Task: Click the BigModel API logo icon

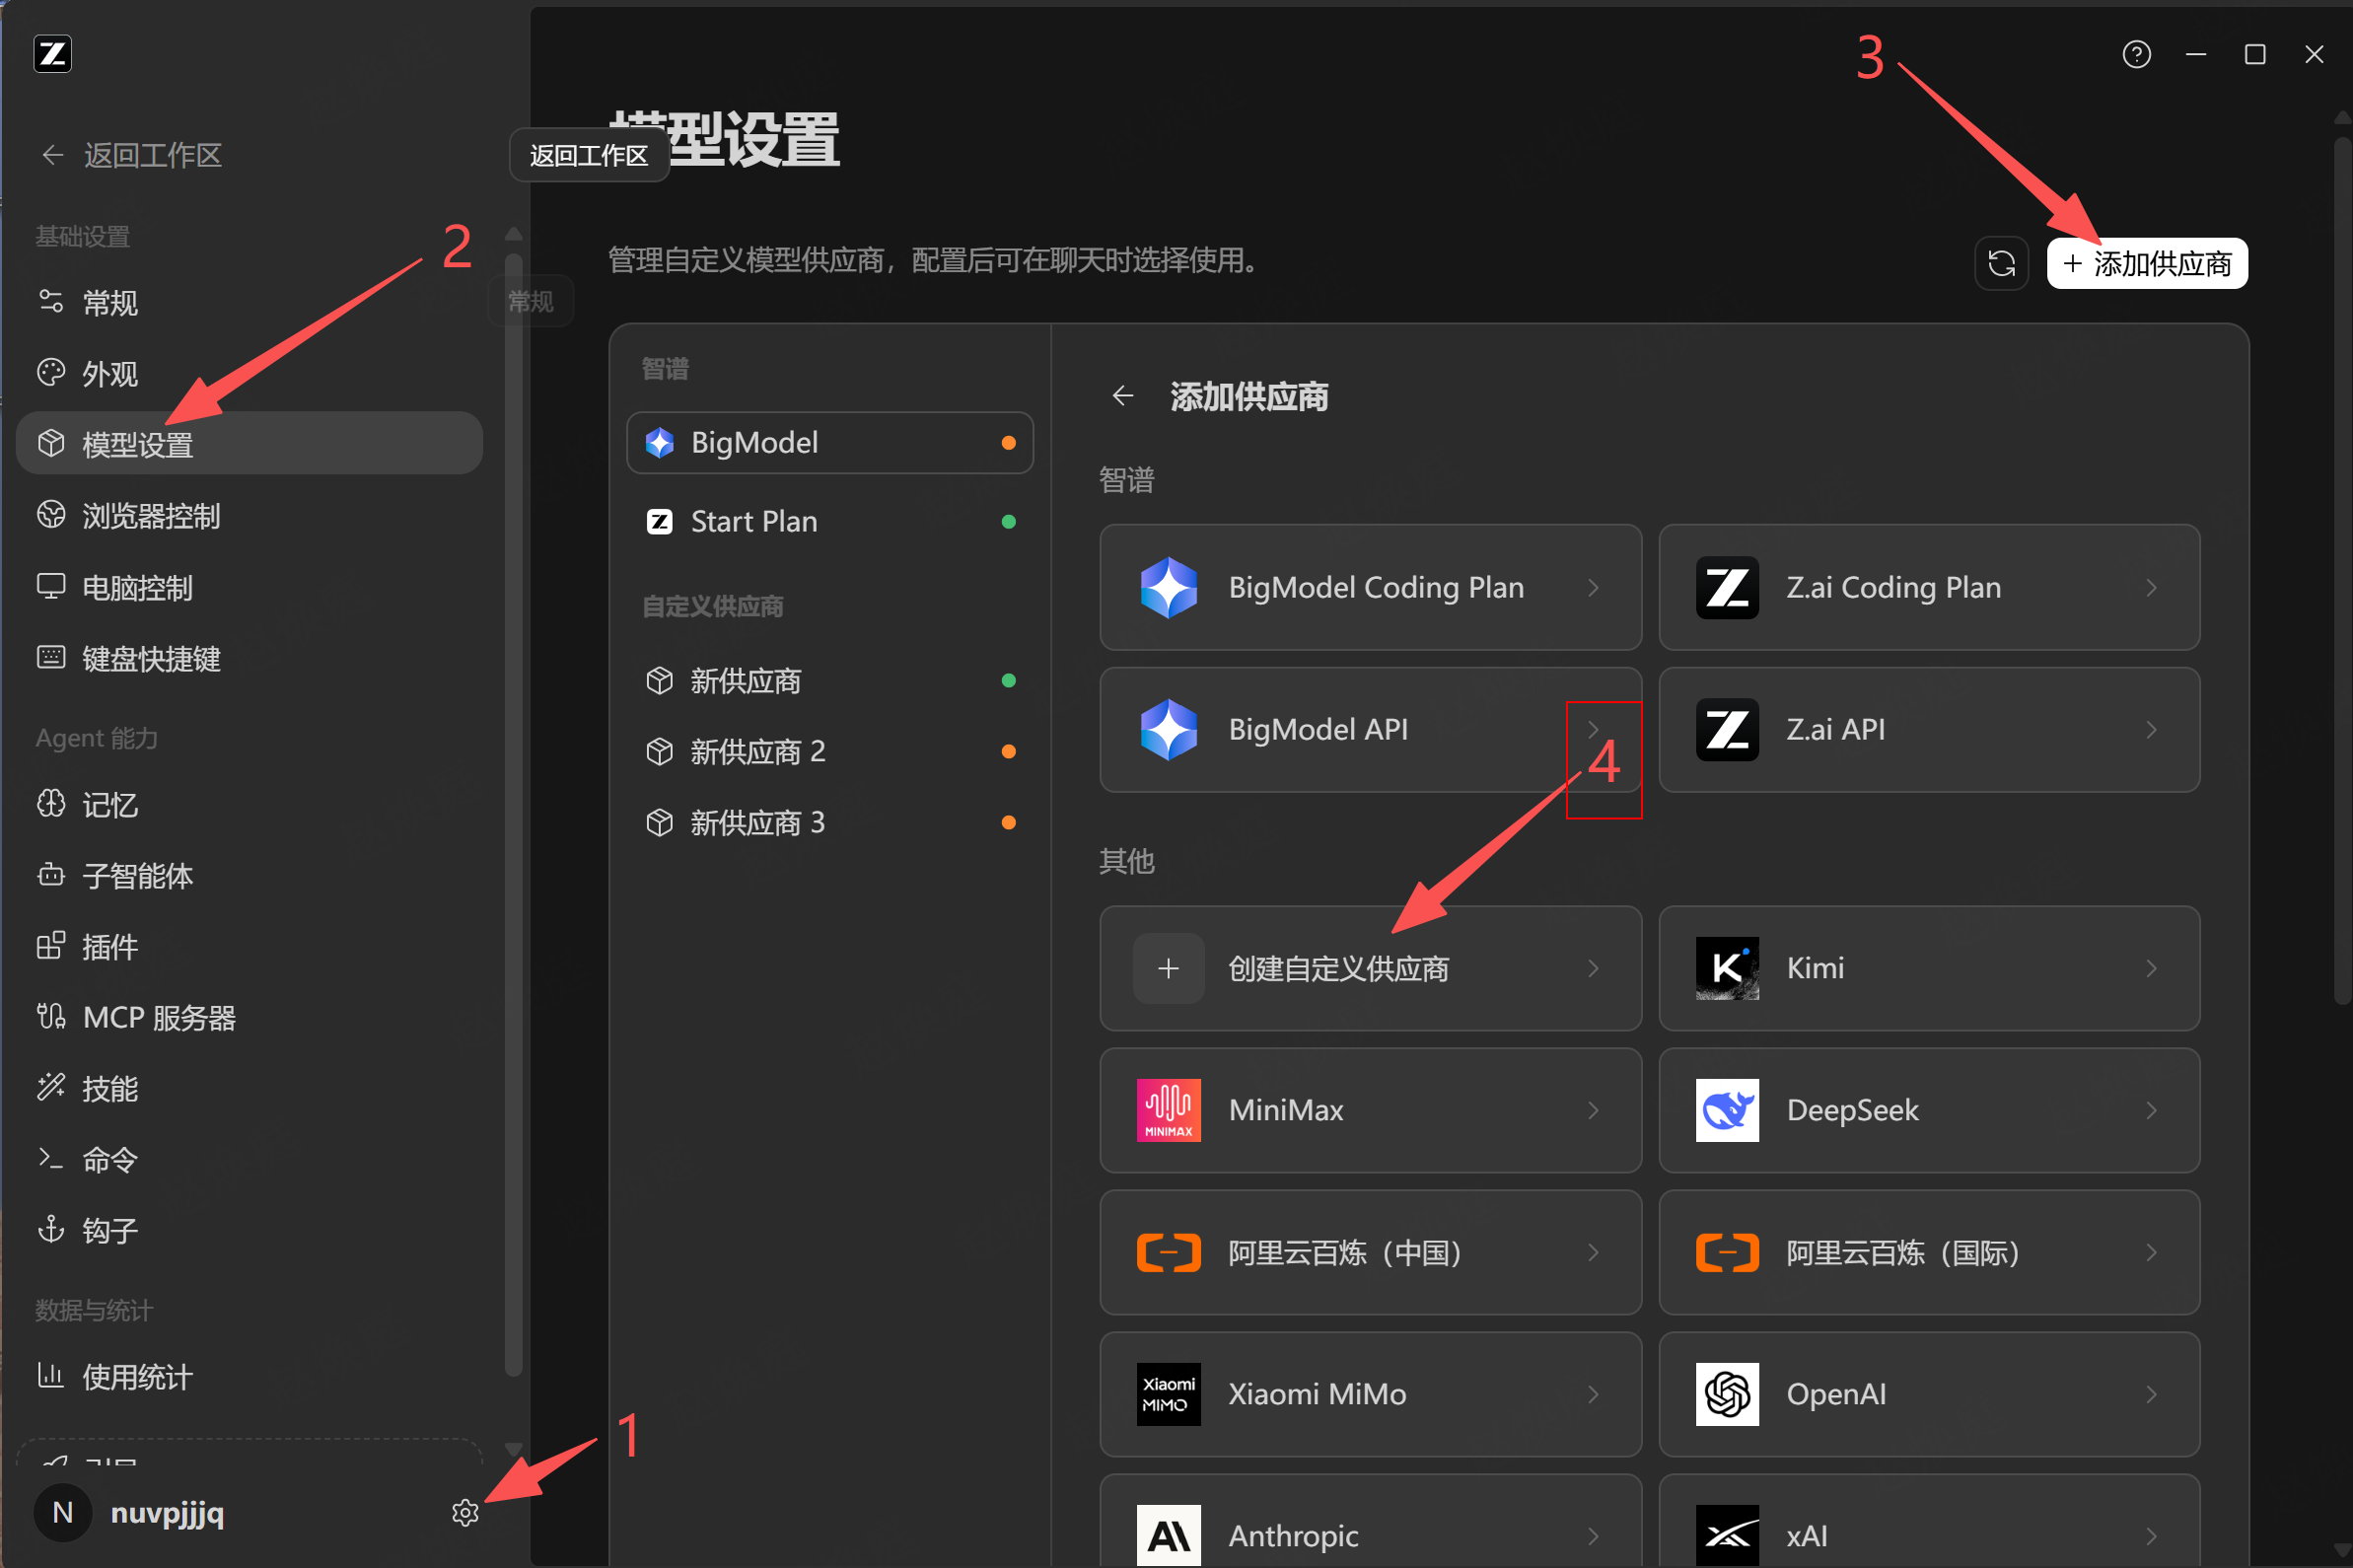Action: pyautogui.click(x=1168, y=729)
